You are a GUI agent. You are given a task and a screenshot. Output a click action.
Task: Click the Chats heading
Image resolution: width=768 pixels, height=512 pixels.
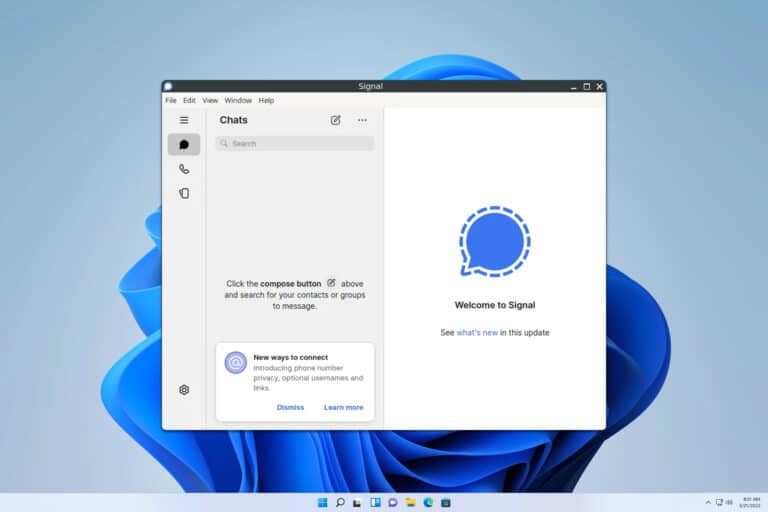234,120
